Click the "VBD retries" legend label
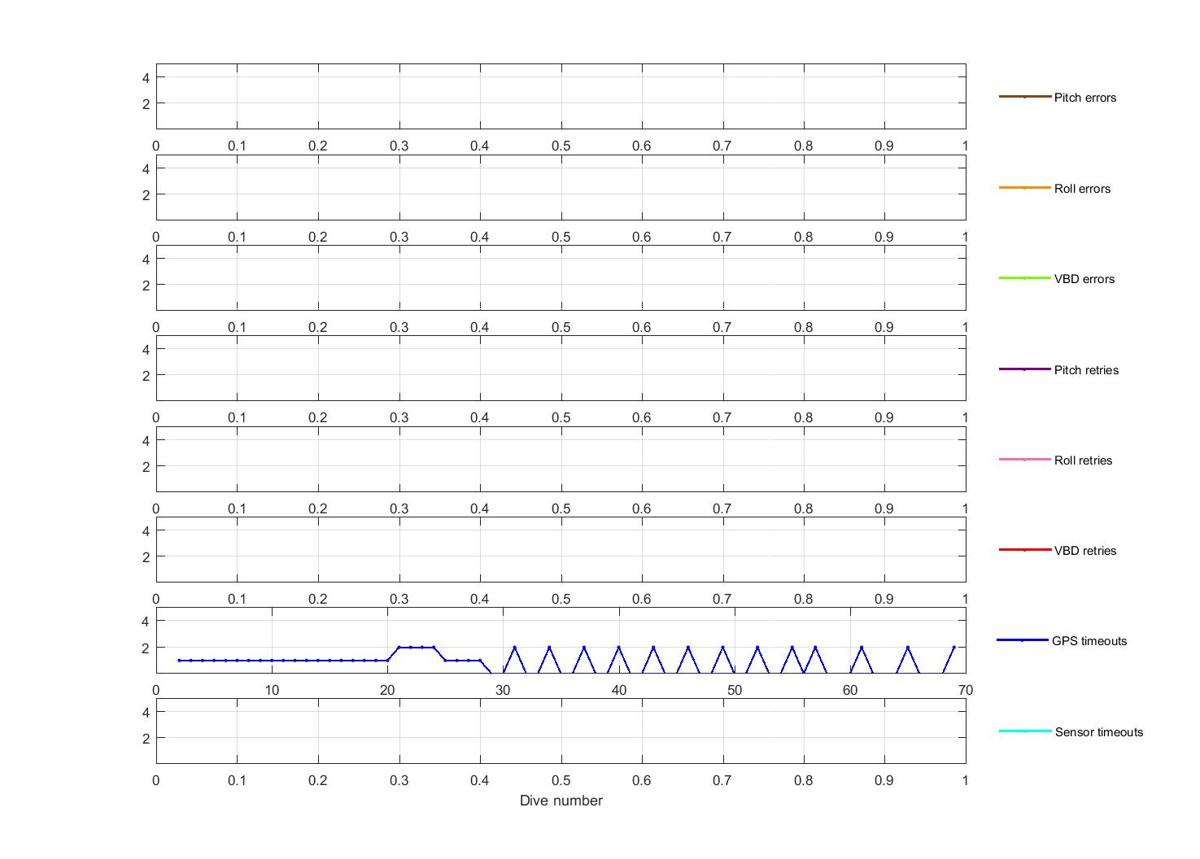The height and width of the screenshot is (859, 1200). click(x=1085, y=551)
